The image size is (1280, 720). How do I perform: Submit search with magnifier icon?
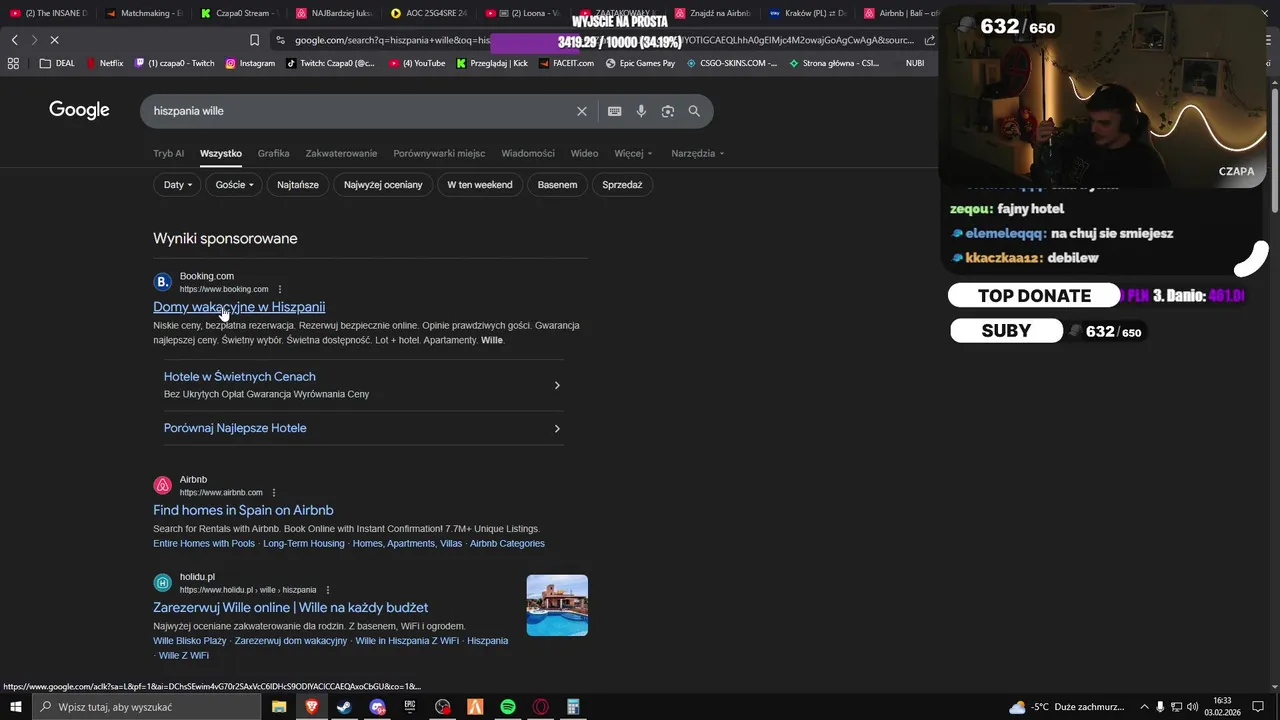(x=694, y=111)
